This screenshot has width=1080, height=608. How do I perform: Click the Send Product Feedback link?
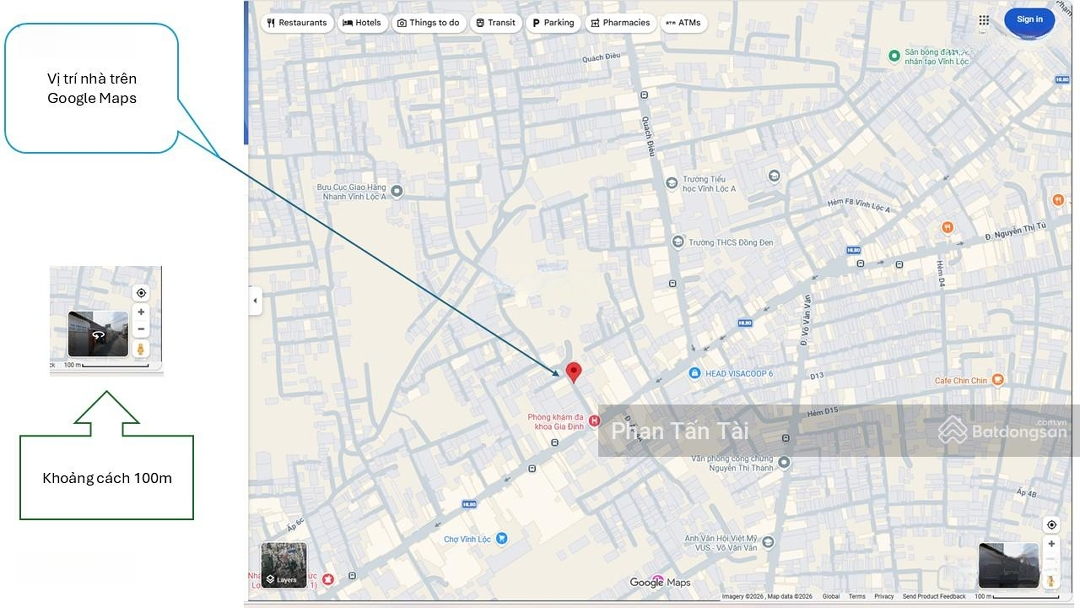pos(934,597)
